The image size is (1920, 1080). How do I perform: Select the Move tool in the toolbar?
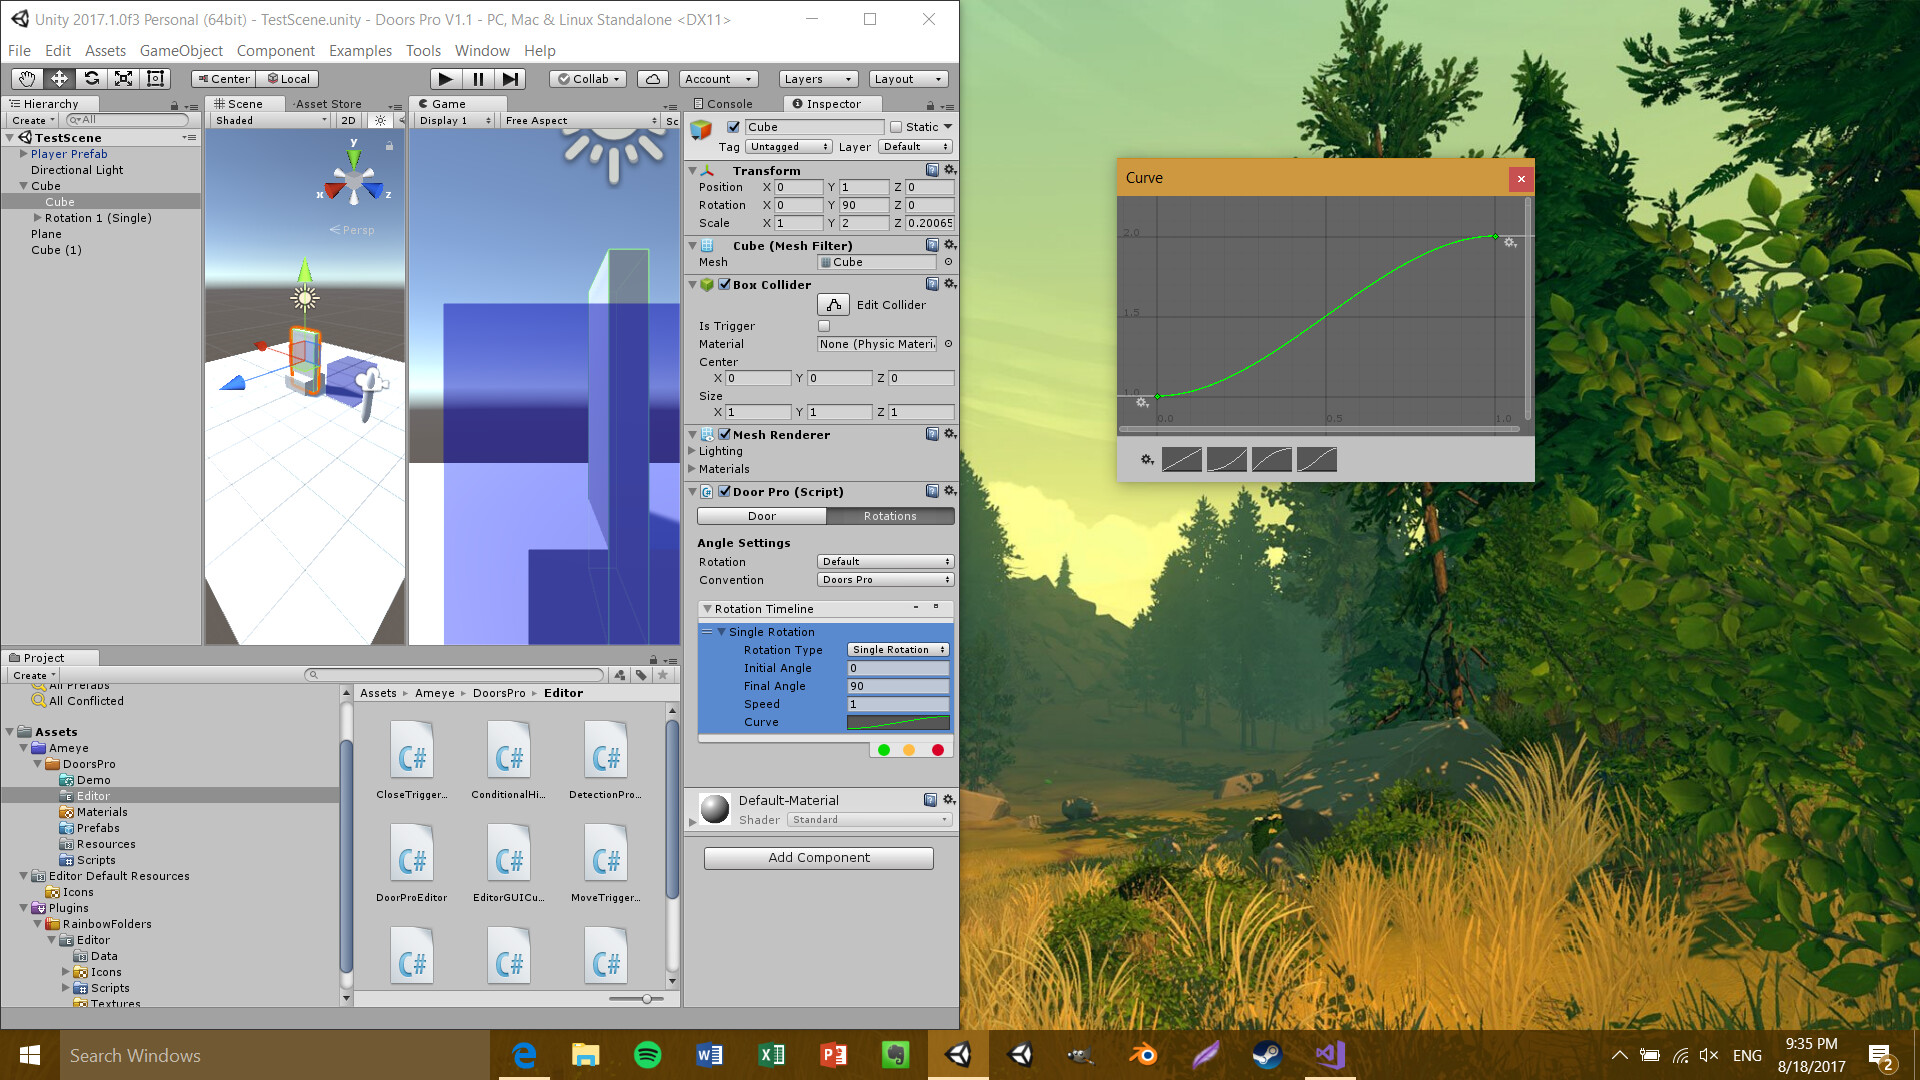tap(59, 78)
